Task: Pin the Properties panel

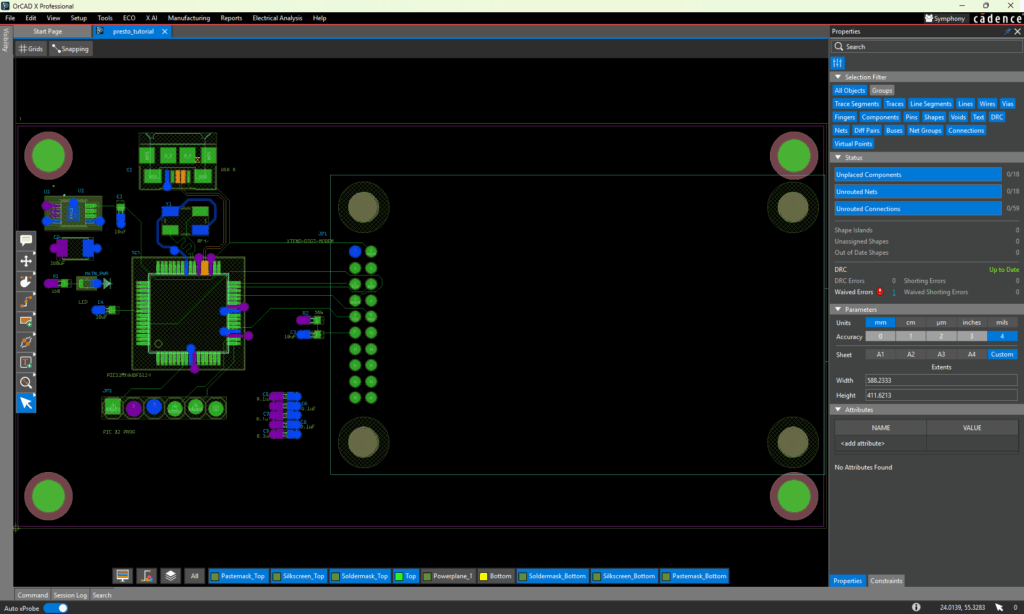Action: (1007, 32)
